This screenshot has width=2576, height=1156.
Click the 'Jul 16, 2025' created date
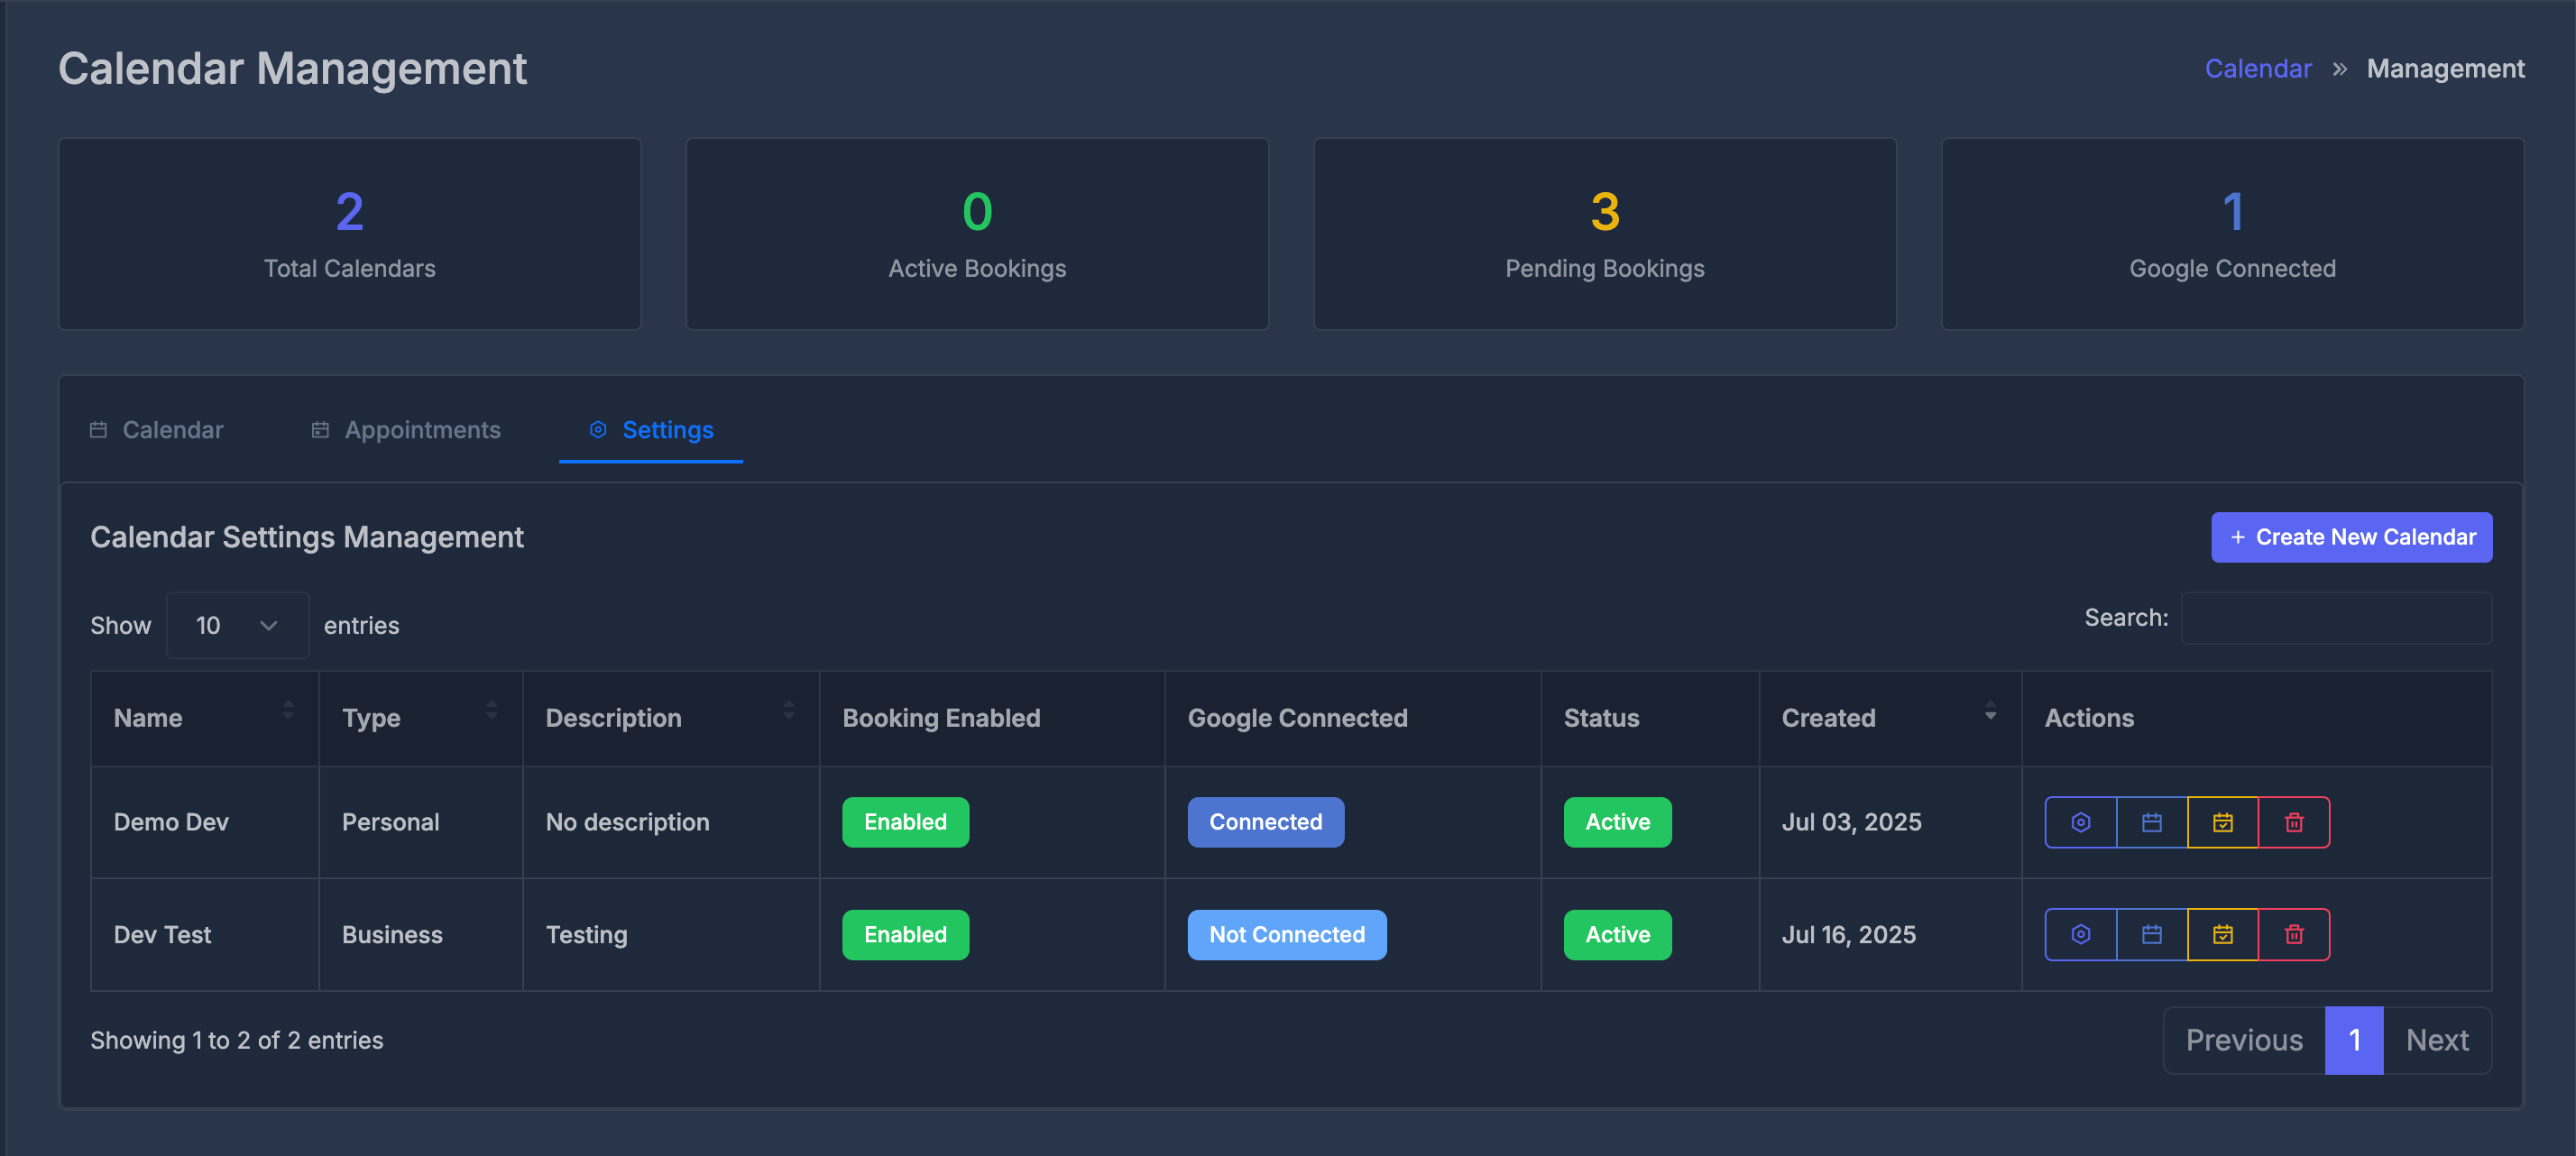[x=1848, y=934]
